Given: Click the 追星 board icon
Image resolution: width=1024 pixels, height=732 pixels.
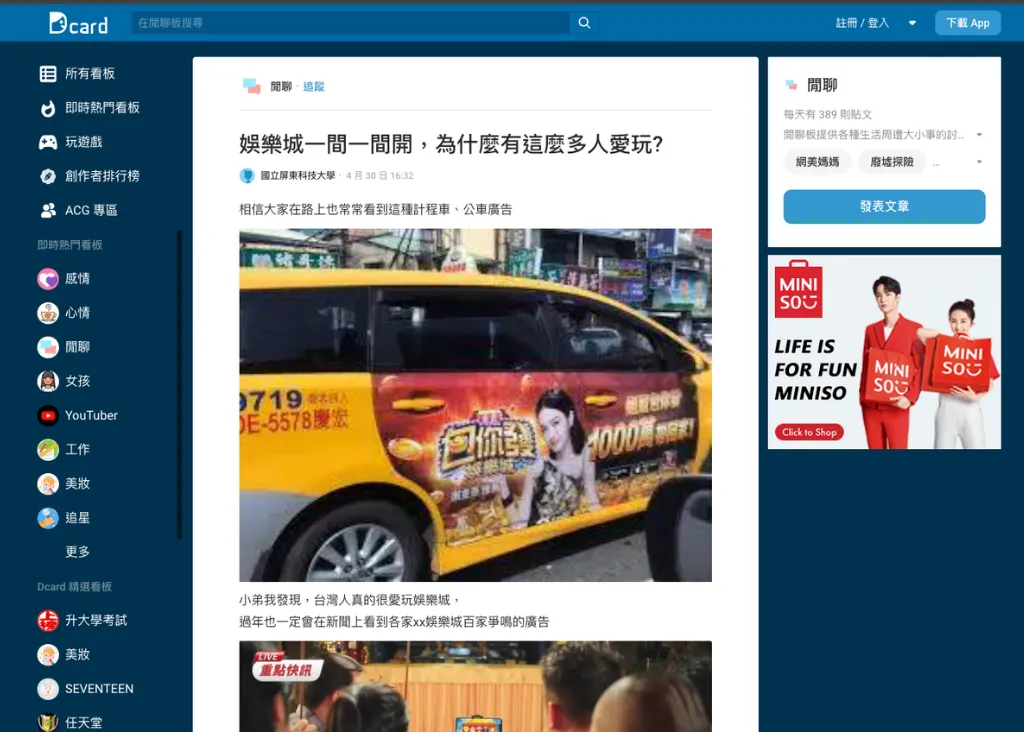Looking at the screenshot, I should (x=48, y=518).
